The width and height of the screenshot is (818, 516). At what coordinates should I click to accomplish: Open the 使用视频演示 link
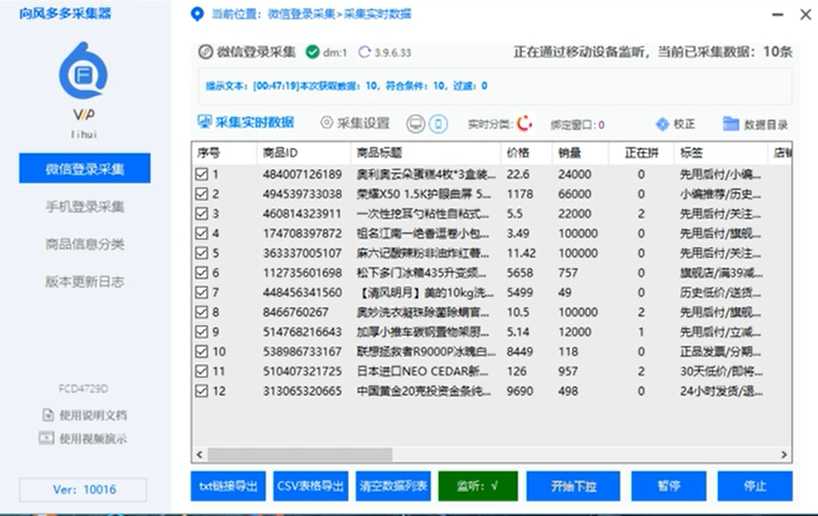click(93, 439)
